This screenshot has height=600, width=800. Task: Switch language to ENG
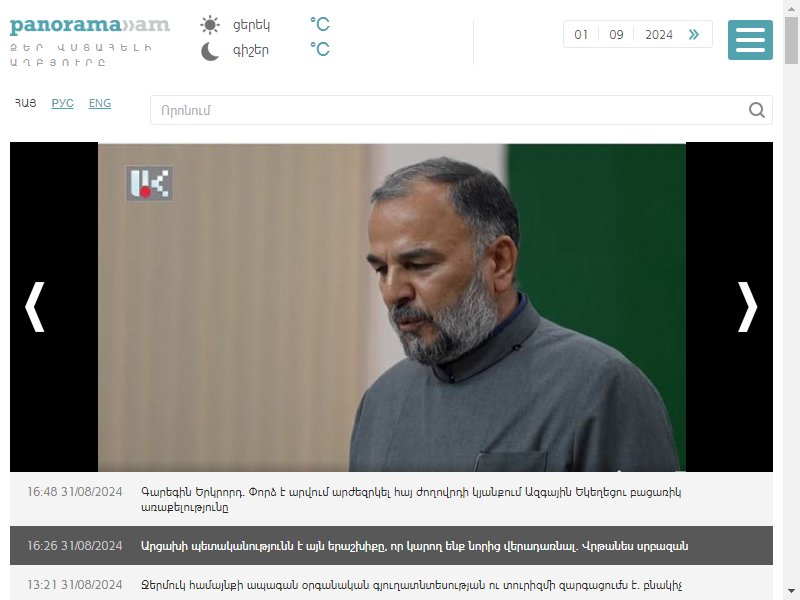pos(99,103)
